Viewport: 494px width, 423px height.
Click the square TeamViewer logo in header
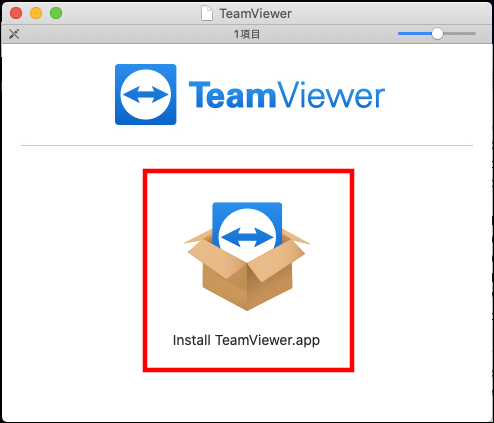coord(146,94)
